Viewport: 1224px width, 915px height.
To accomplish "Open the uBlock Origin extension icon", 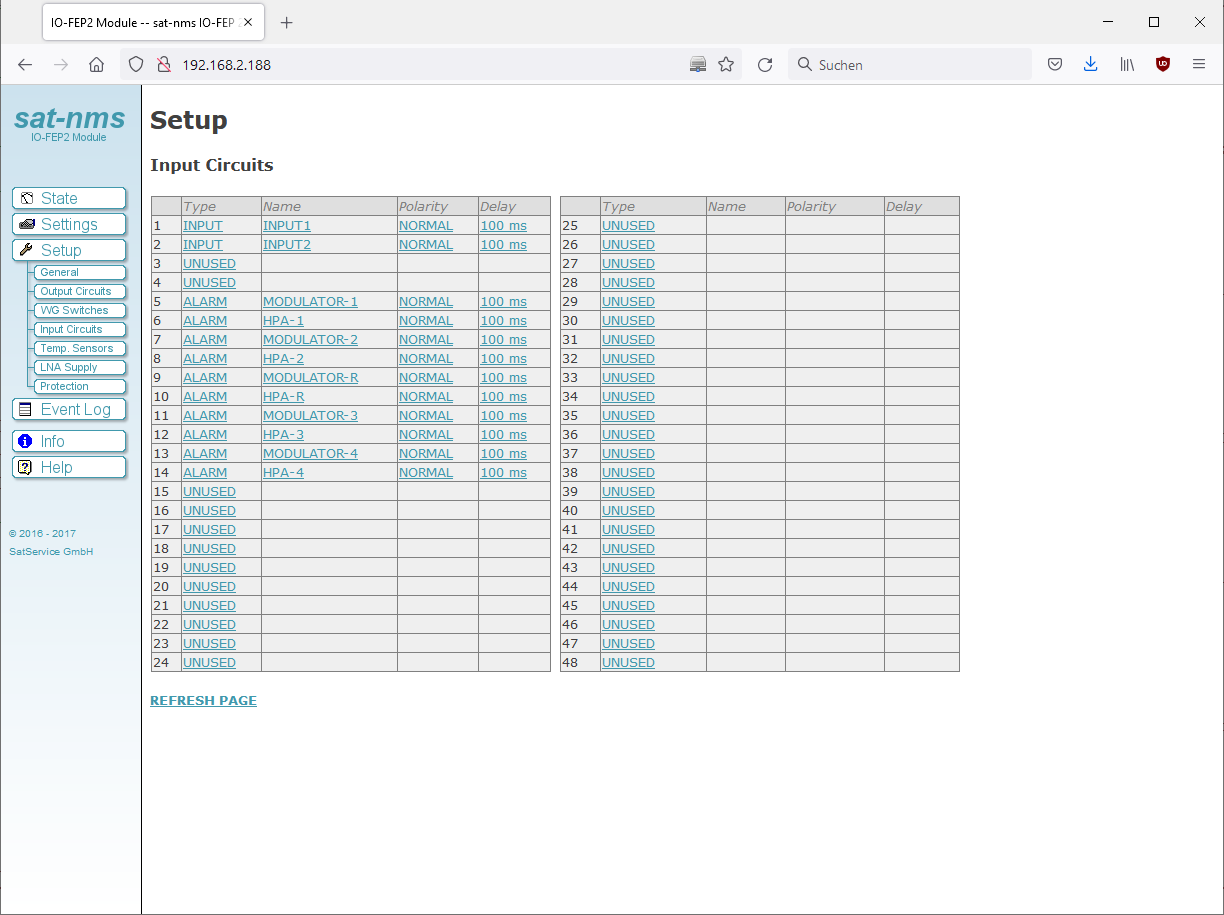I will click(x=1162, y=65).
